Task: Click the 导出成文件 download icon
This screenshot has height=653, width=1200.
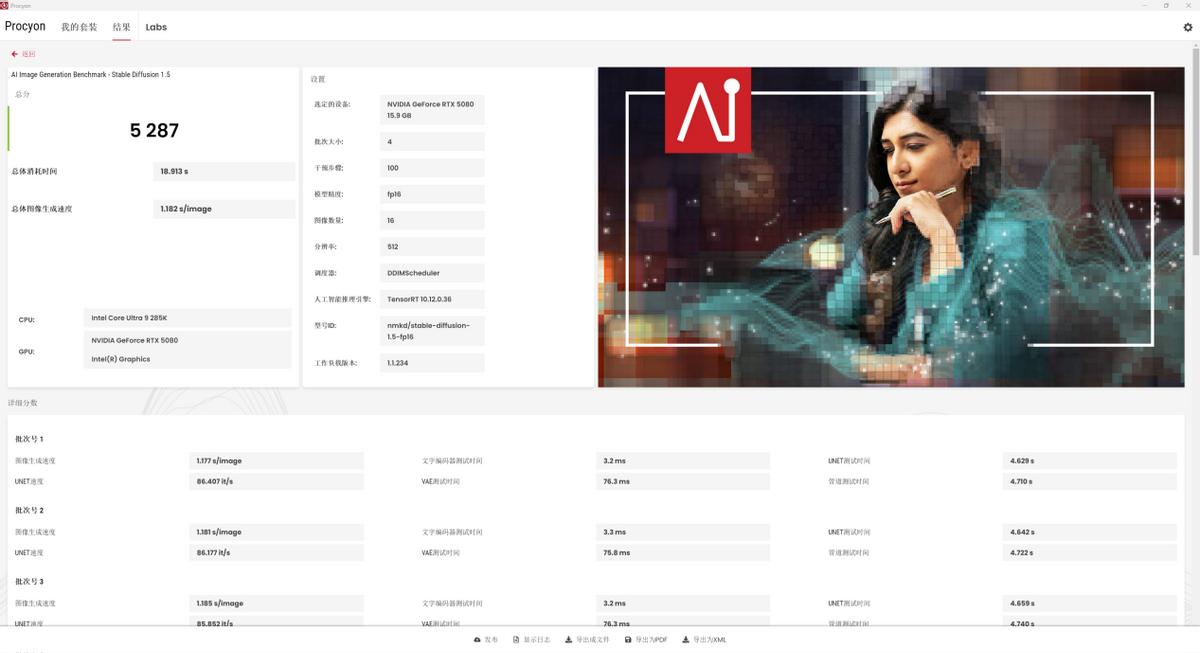Action: coord(569,640)
